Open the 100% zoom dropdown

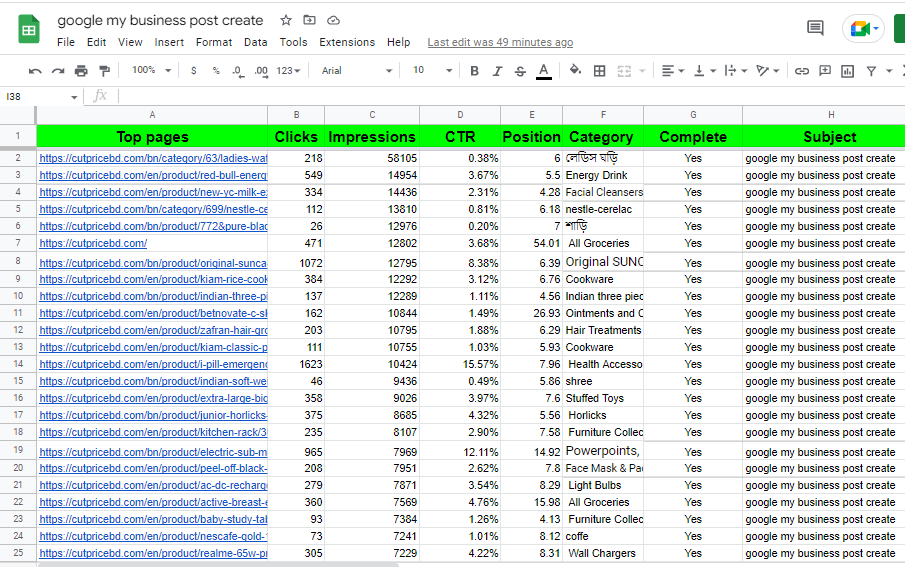152,71
